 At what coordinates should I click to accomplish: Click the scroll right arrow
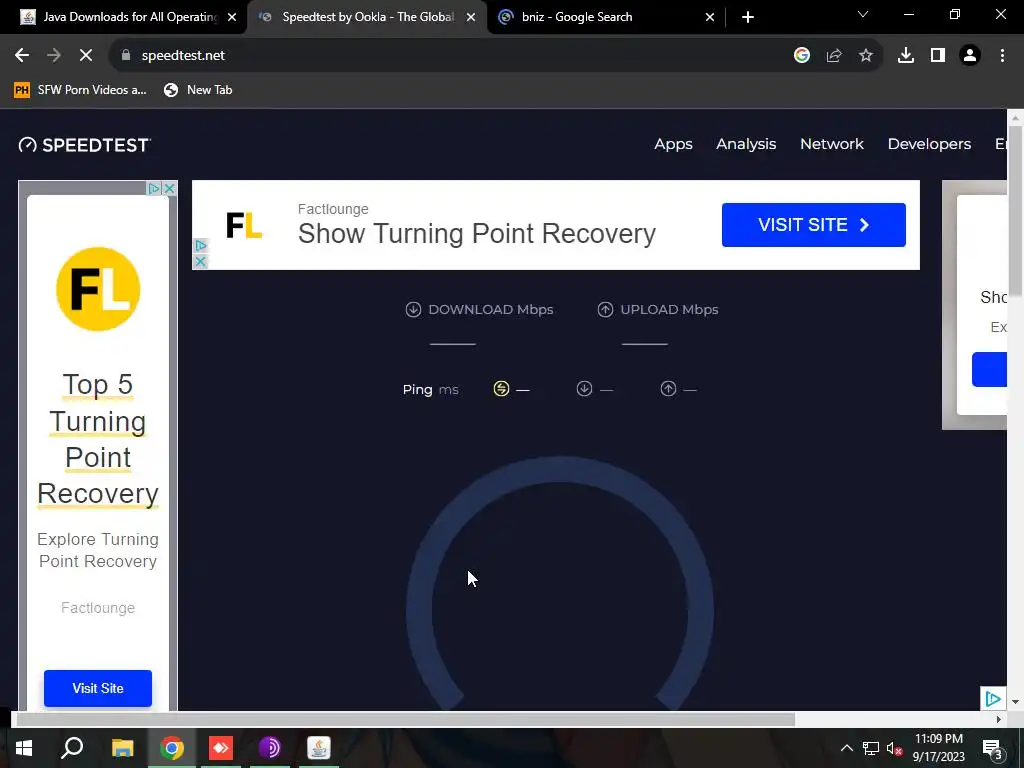(999, 719)
